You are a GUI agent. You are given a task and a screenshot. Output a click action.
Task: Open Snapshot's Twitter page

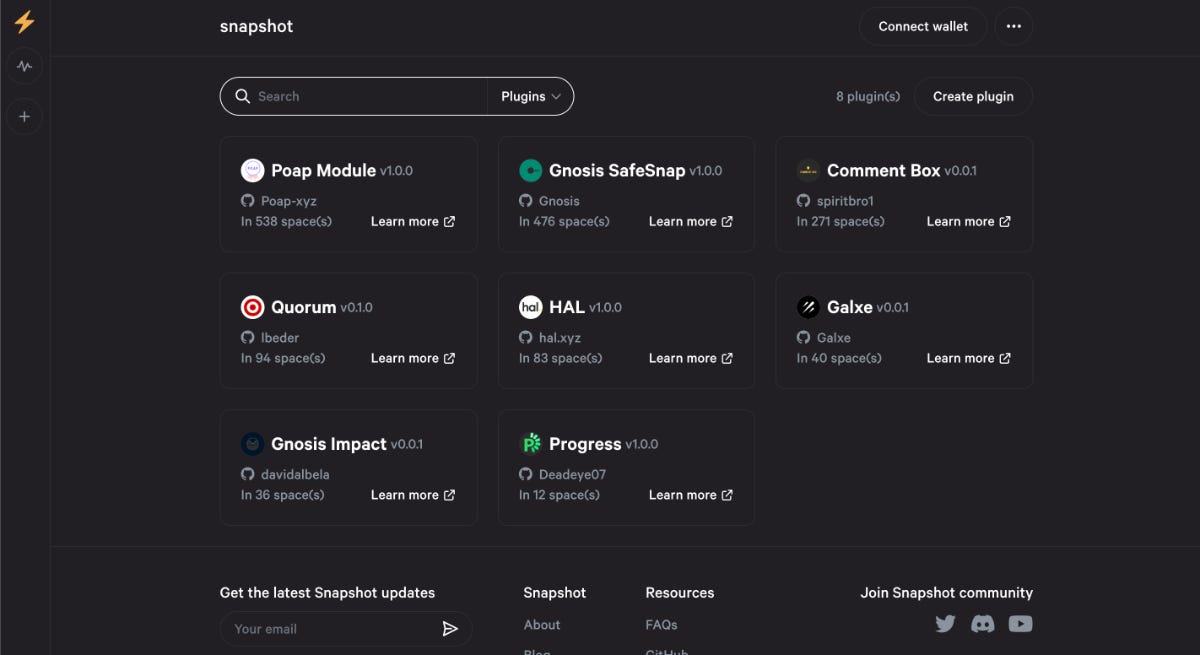(x=946, y=624)
